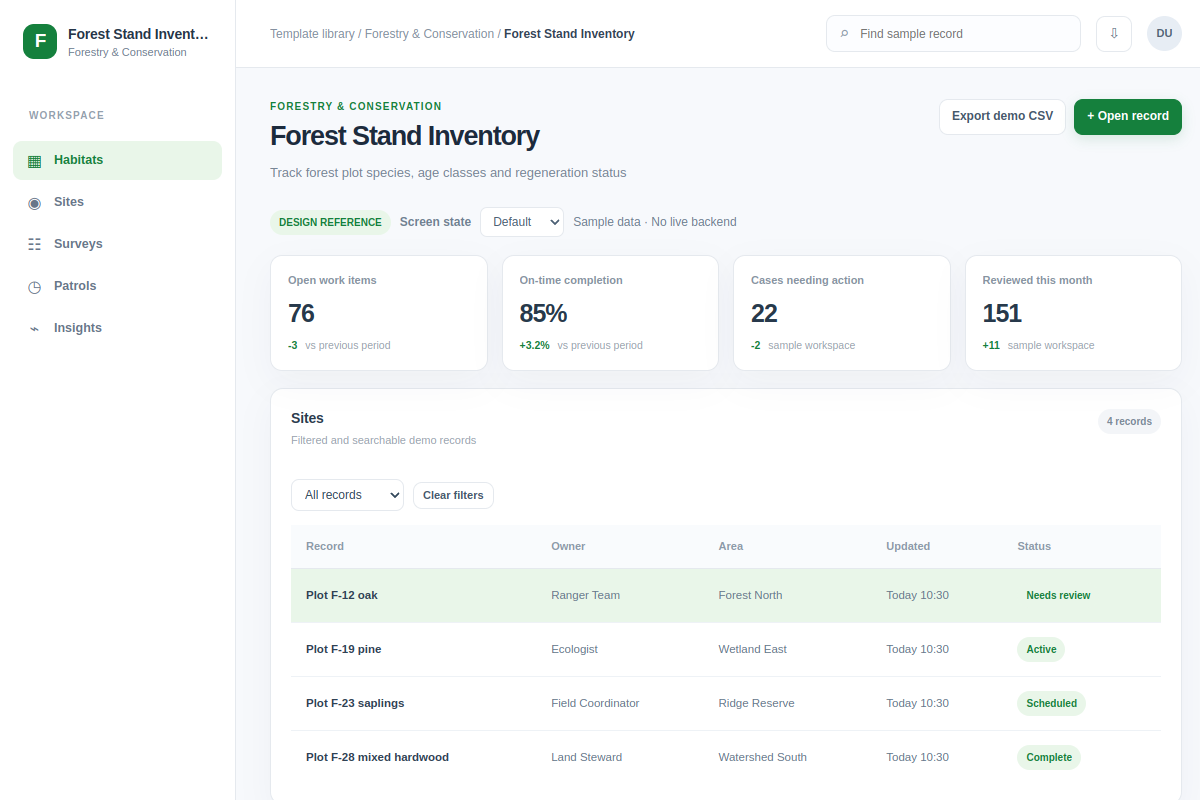1200x800 pixels.
Task: Select the Plot F-12 oak record
Action: [726, 595]
